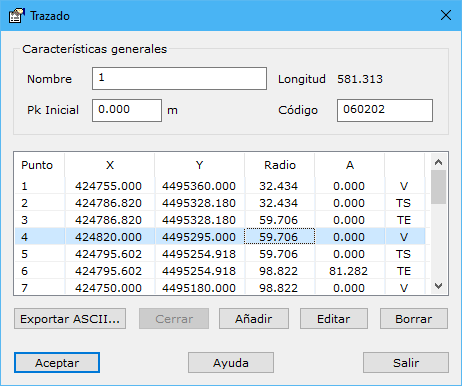This screenshot has height=386, width=462.
Task: Click X value 424786.820 in row 2
Action: pos(108,203)
